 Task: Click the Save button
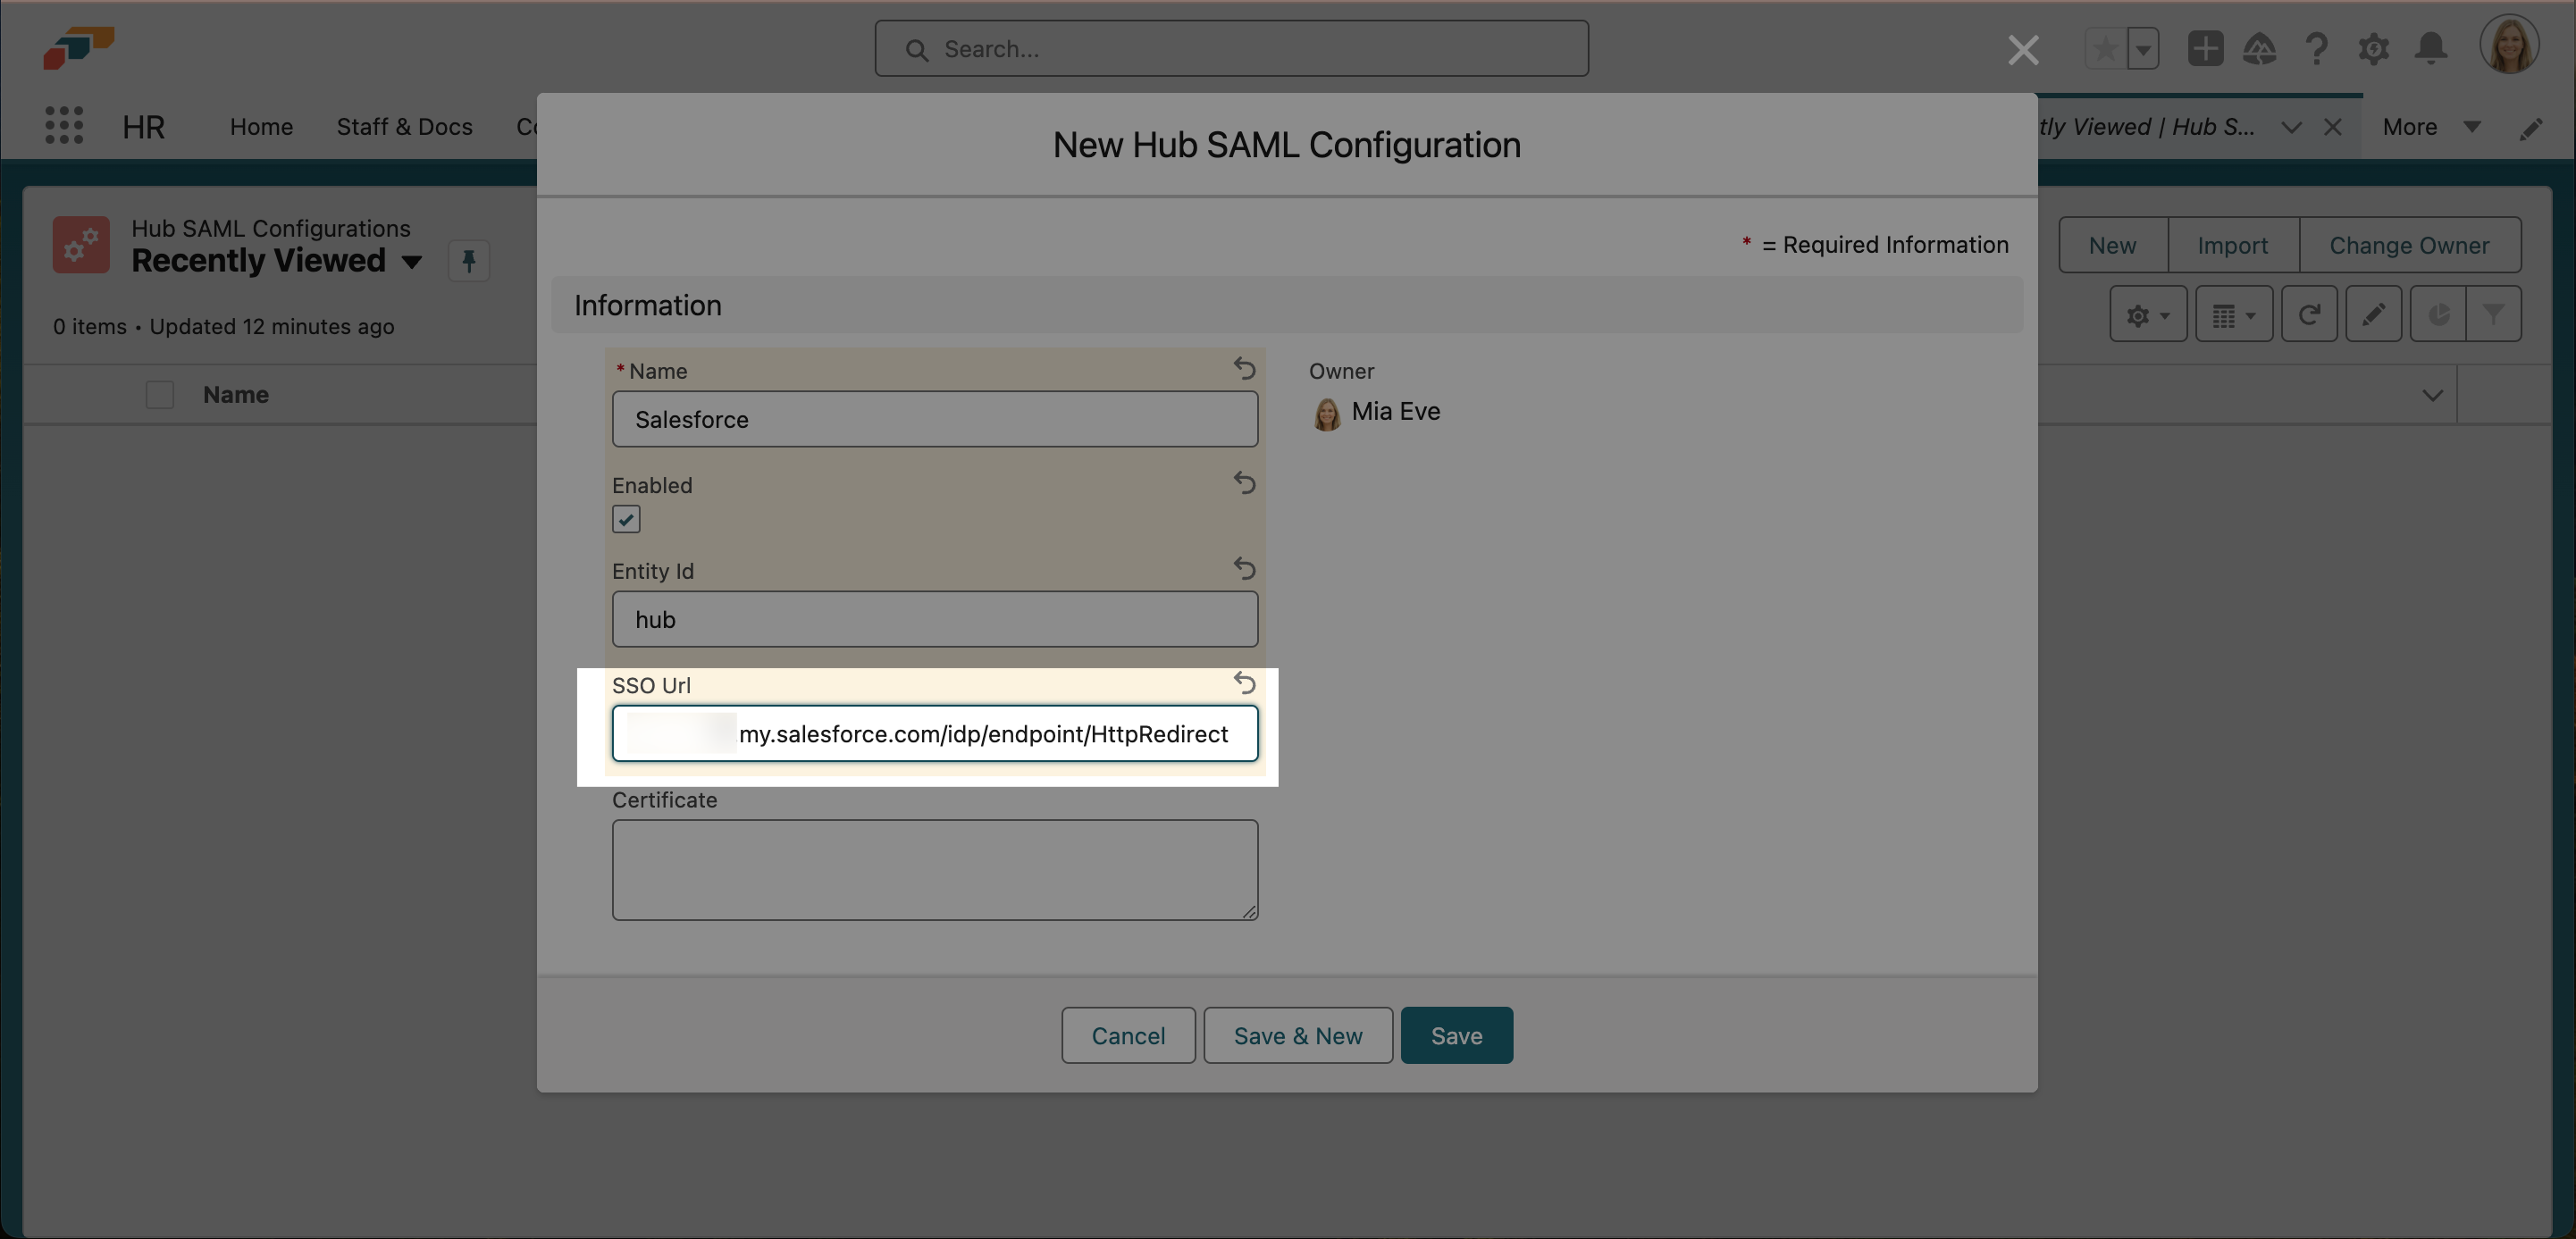click(x=1455, y=1035)
